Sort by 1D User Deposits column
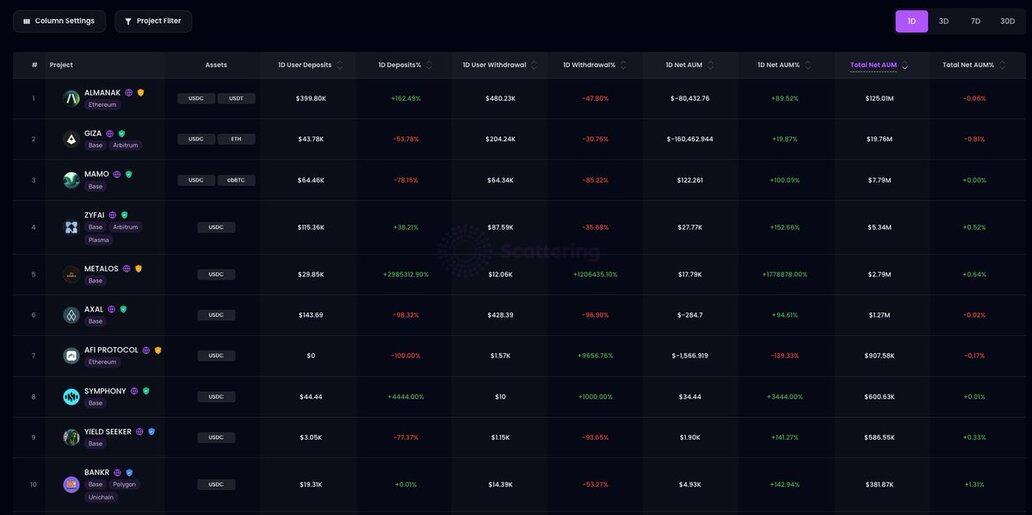Screen dimensions: 1032x515 (x=305, y=65)
